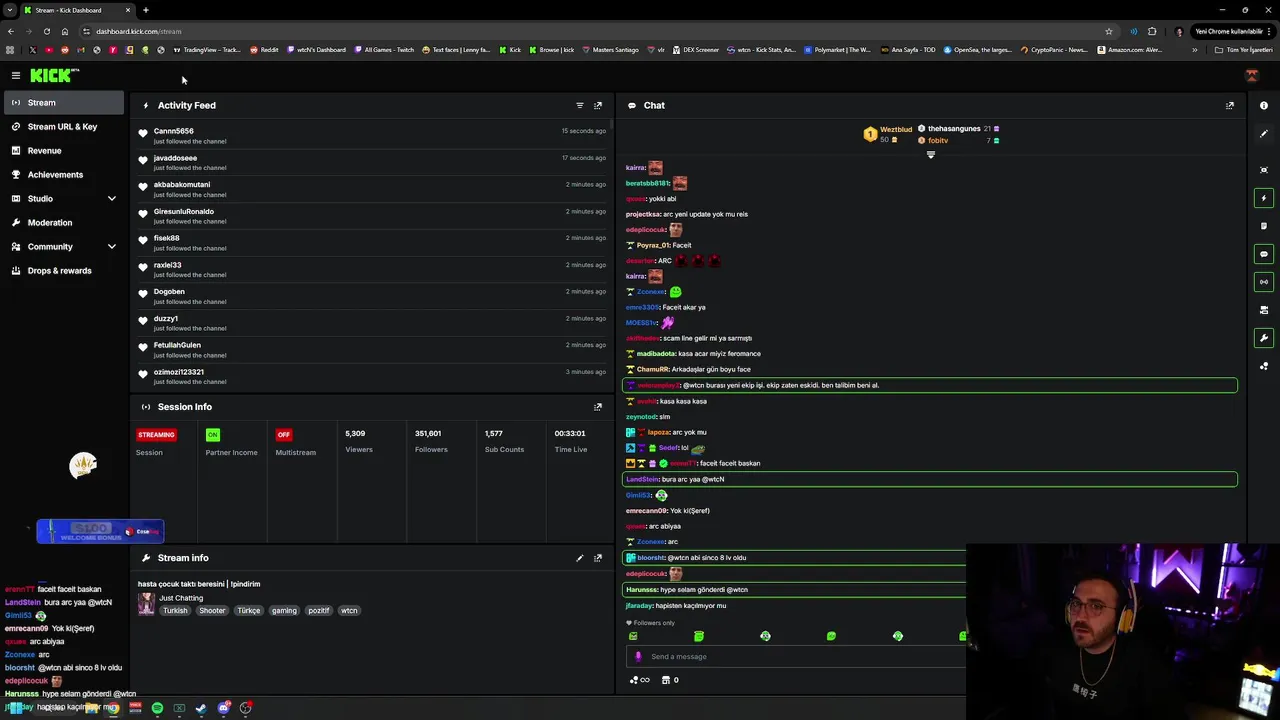Toggle the broadcast signal panel in right sidebar
Image resolution: width=1280 pixels, height=720 pixels.
coord(1264,282)
